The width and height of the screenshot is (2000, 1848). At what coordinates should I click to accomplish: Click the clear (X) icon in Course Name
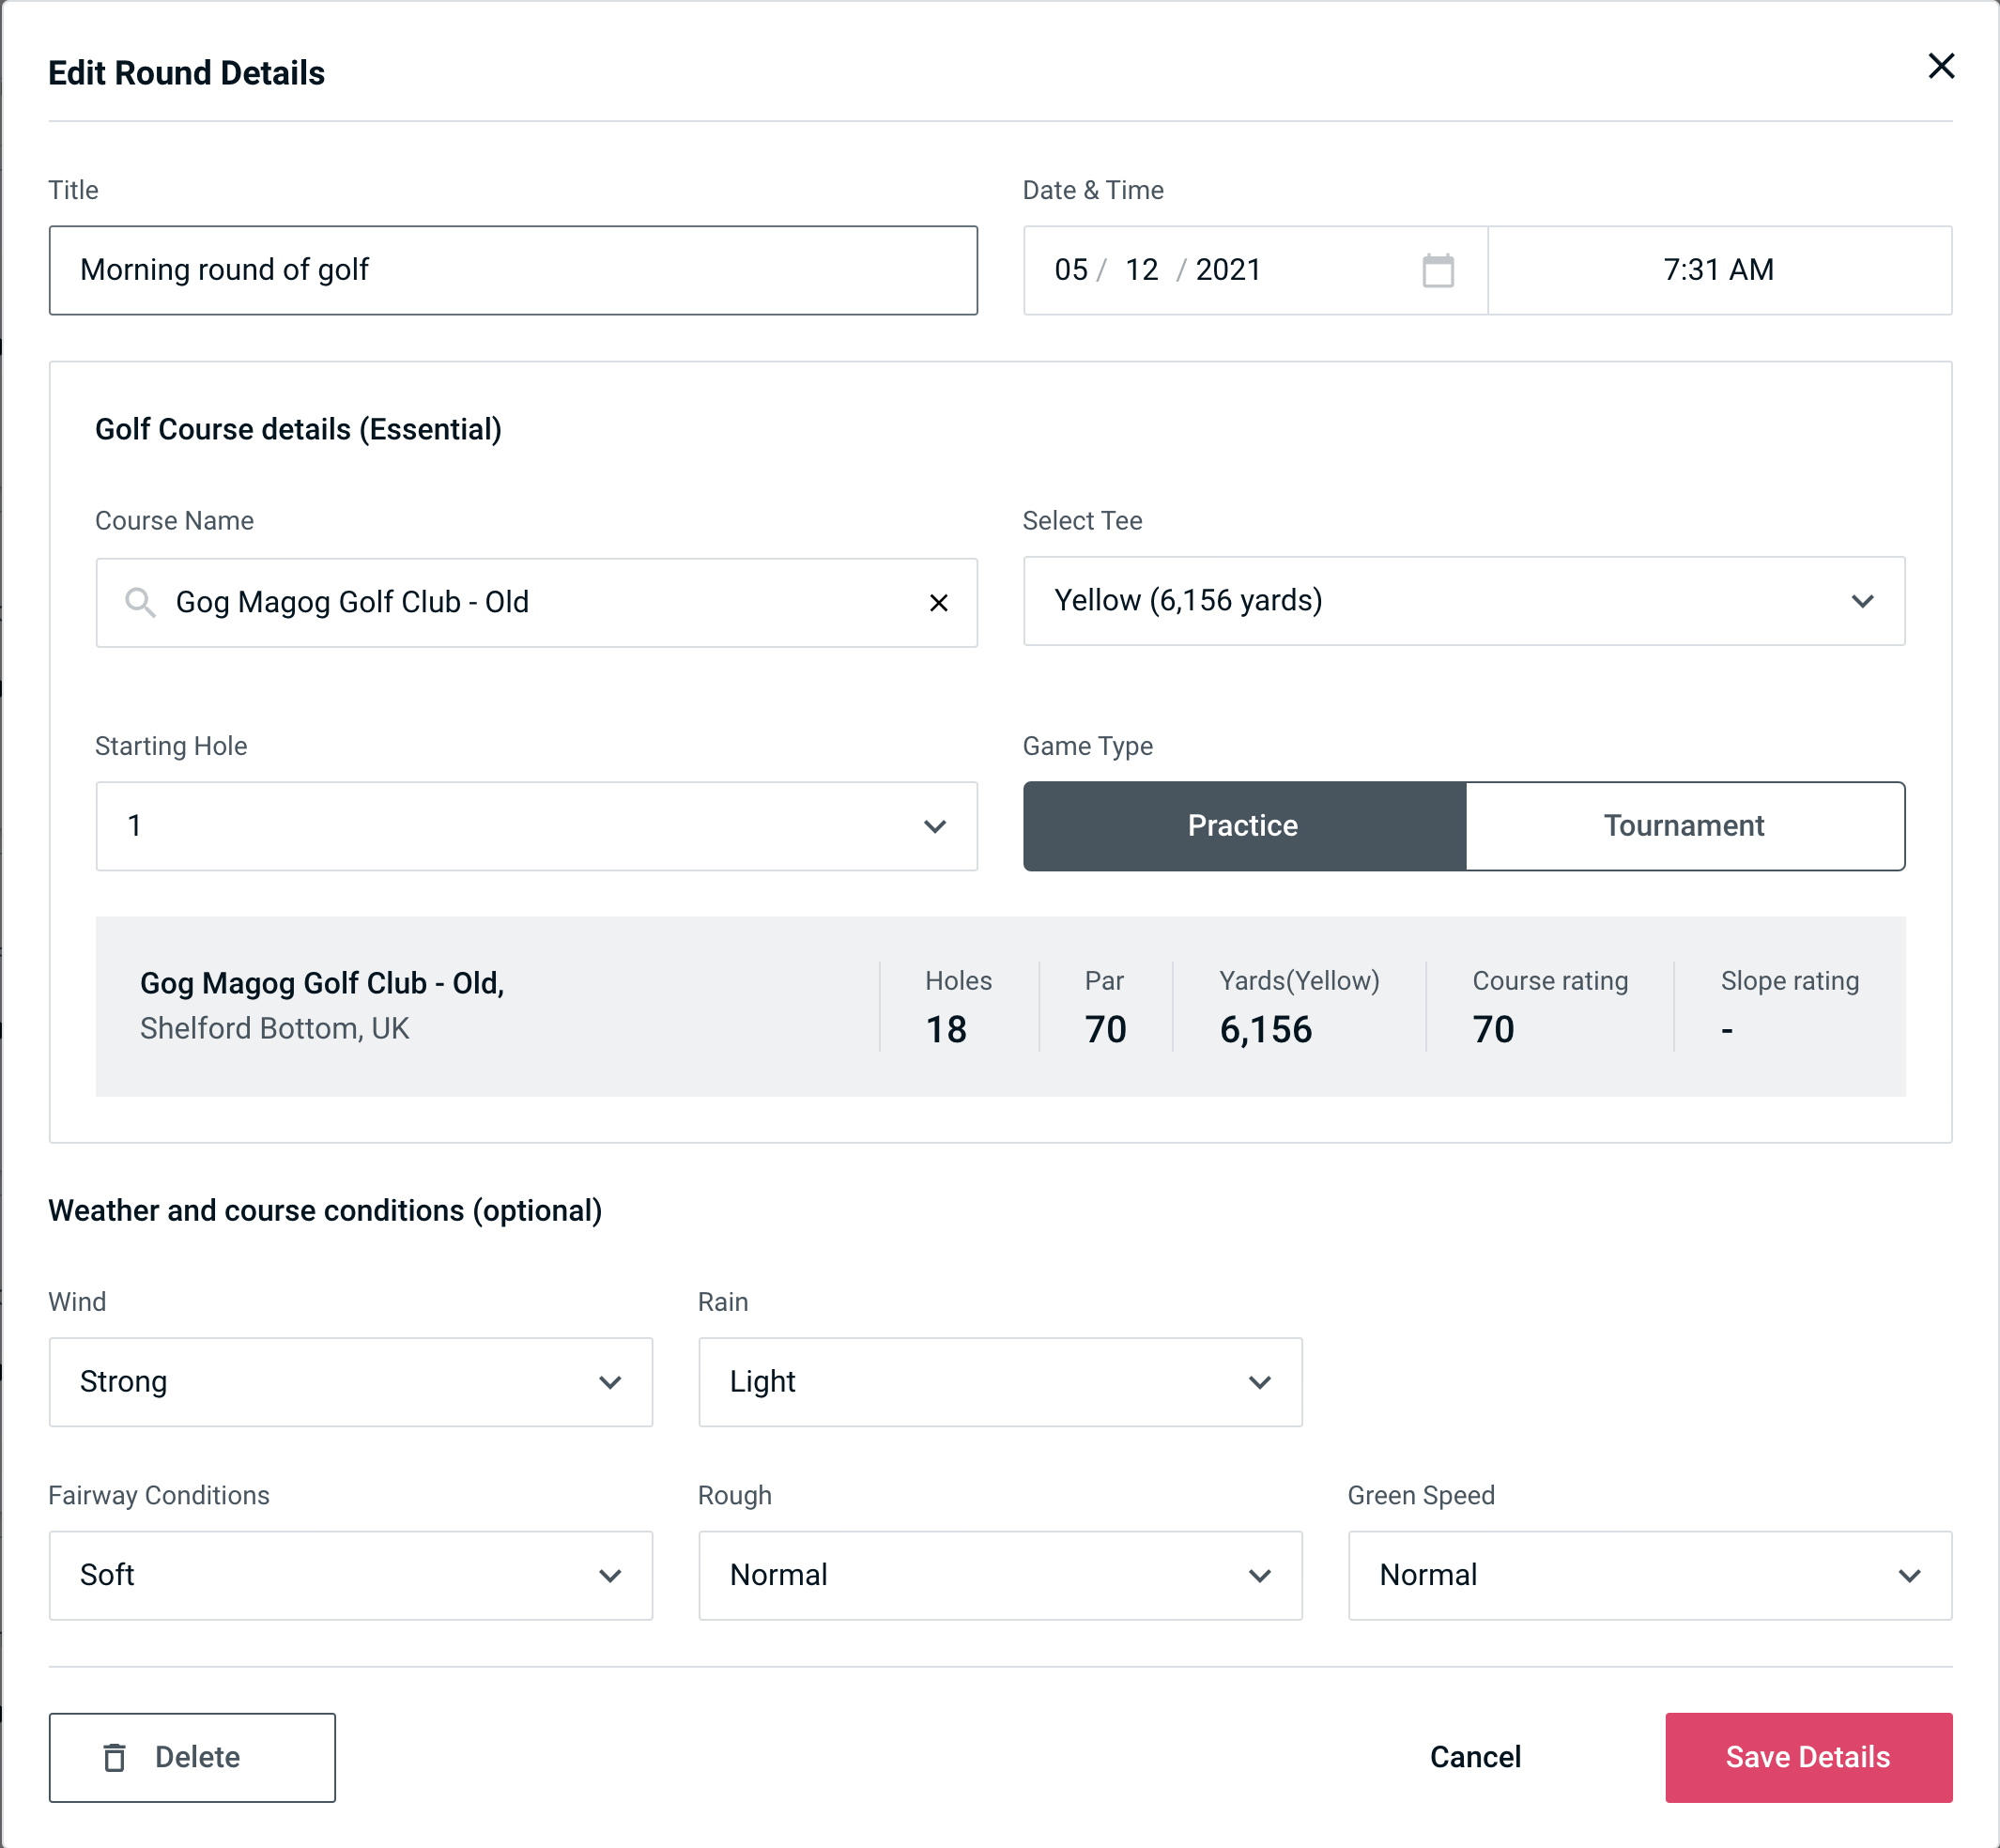tap(937, 601)
